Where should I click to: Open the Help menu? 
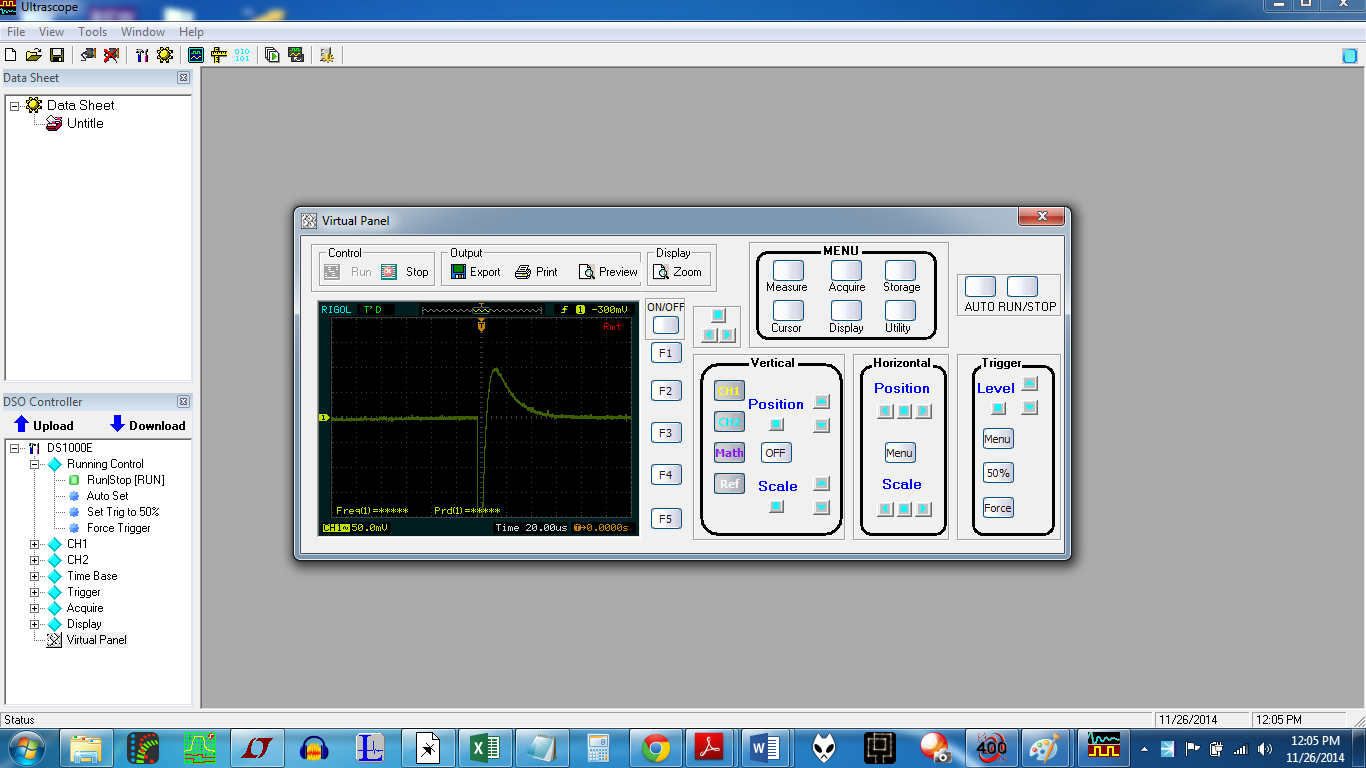[191, 32]
